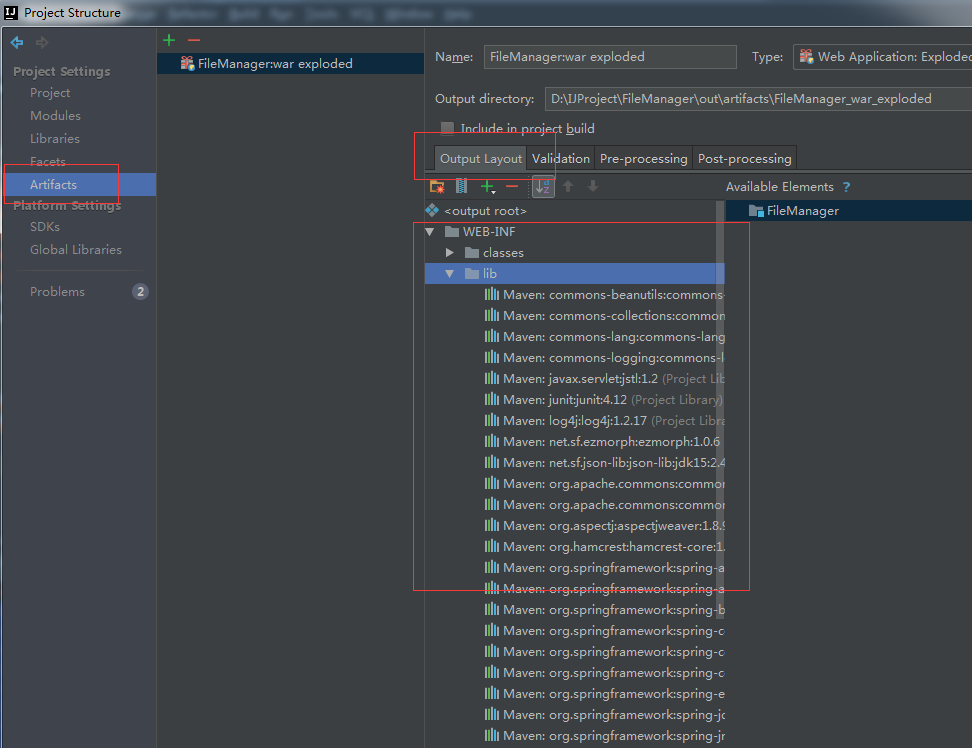Expand the classes folder node

click(450, 253)
